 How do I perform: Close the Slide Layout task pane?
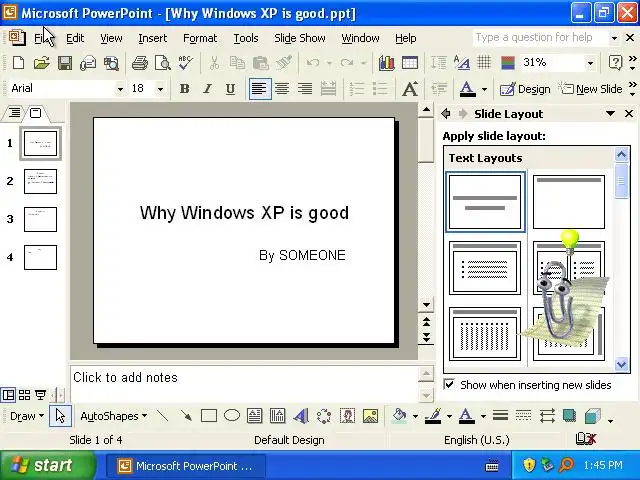click(x=629, y=113)
